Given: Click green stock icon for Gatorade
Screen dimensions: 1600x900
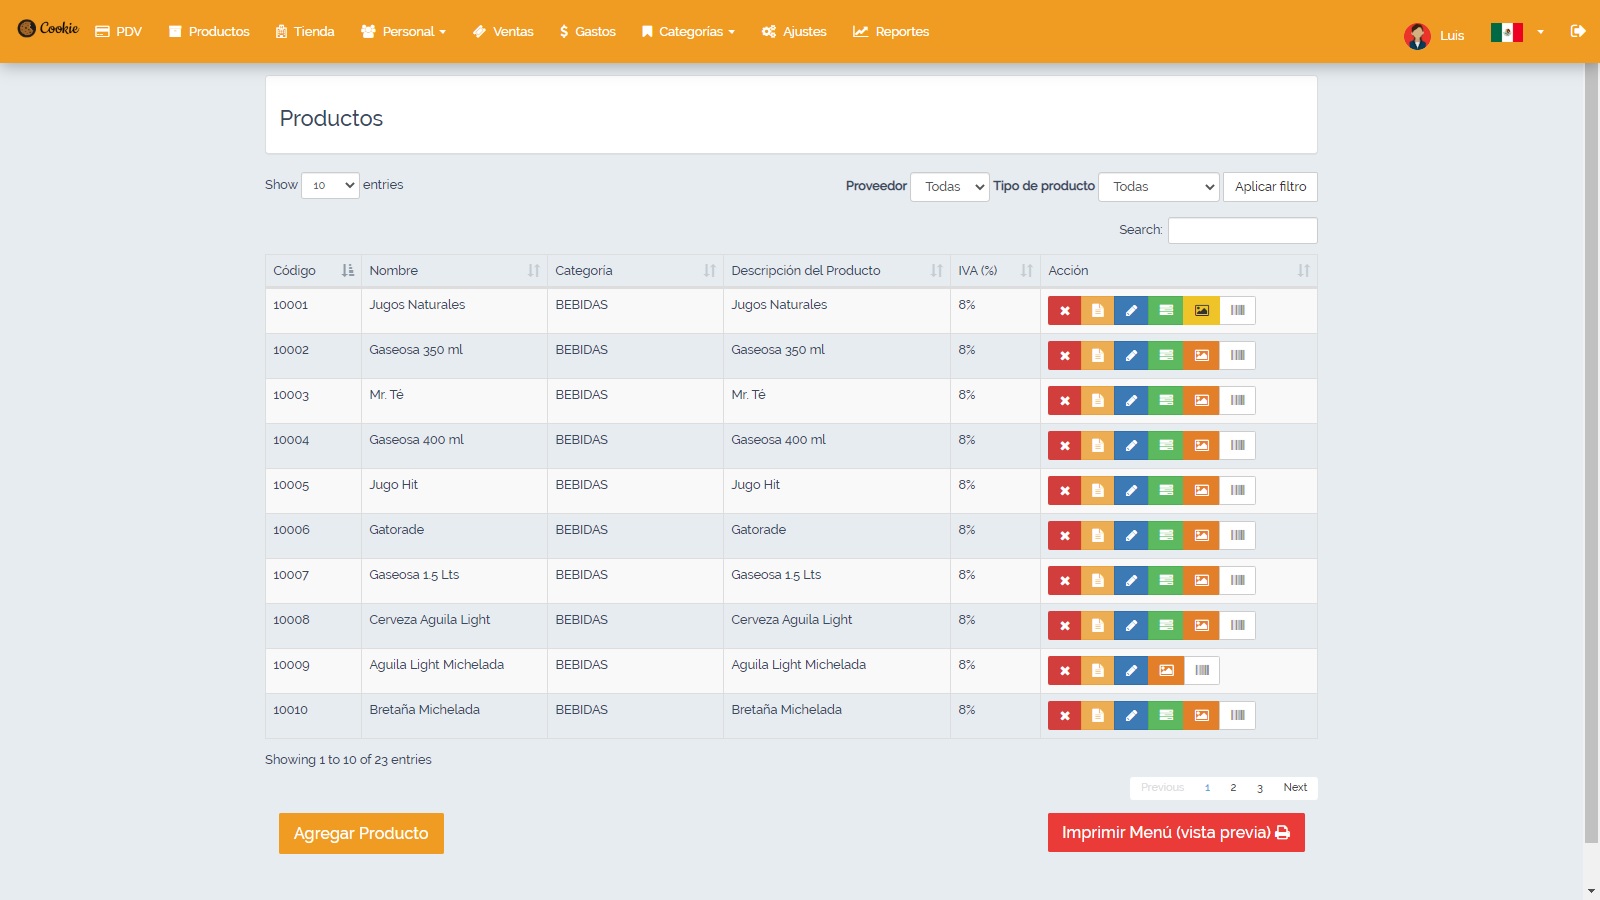Looking at the screenshot, I should 1166,536.
